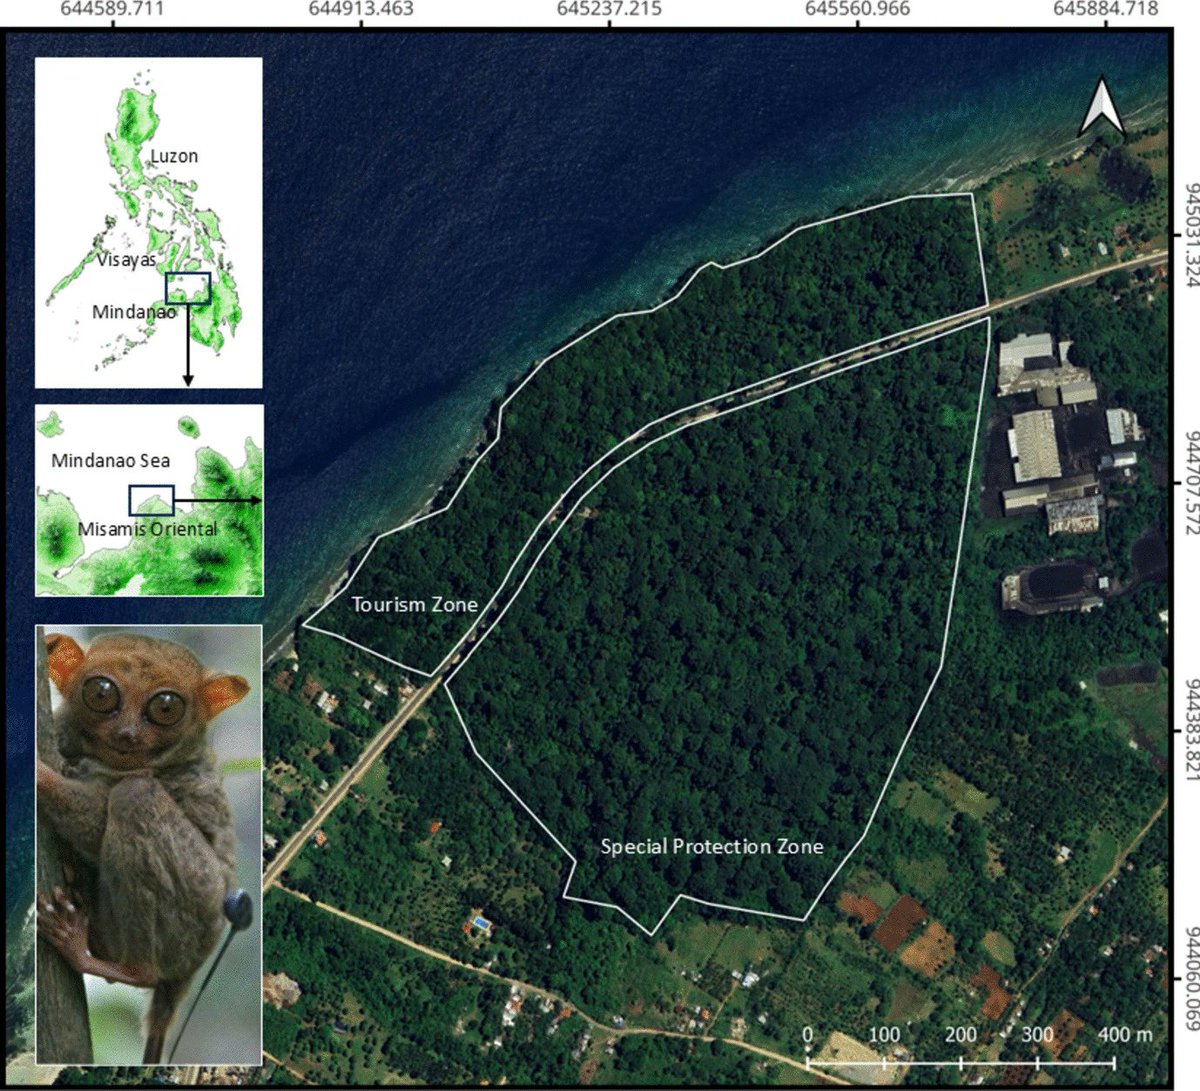The height and width of the screenshot is (1091, 1200).
Task: Click the coordinate 645884.718
Action: 1106,9
